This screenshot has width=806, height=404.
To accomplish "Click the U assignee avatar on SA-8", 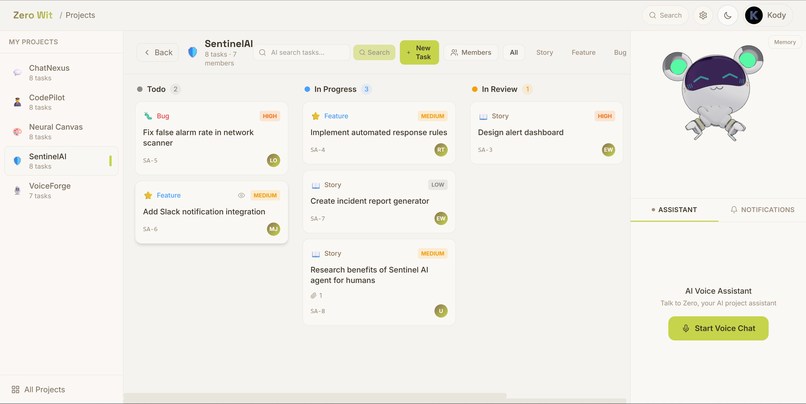I will pos(441,310).
